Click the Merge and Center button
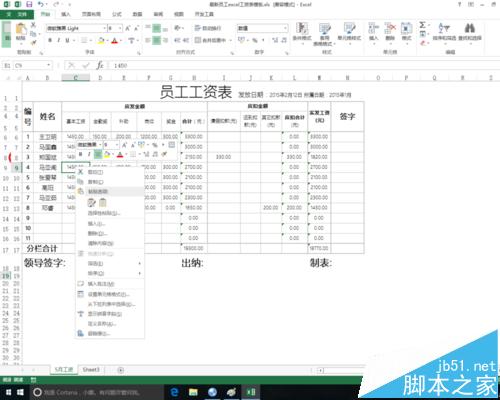Screen dimensions: 500x400 point(211,40)
